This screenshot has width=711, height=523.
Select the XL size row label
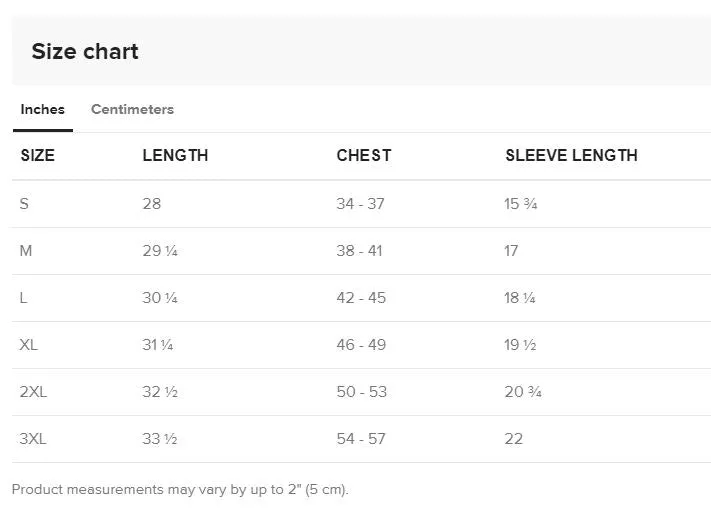[x=29, y=345]
